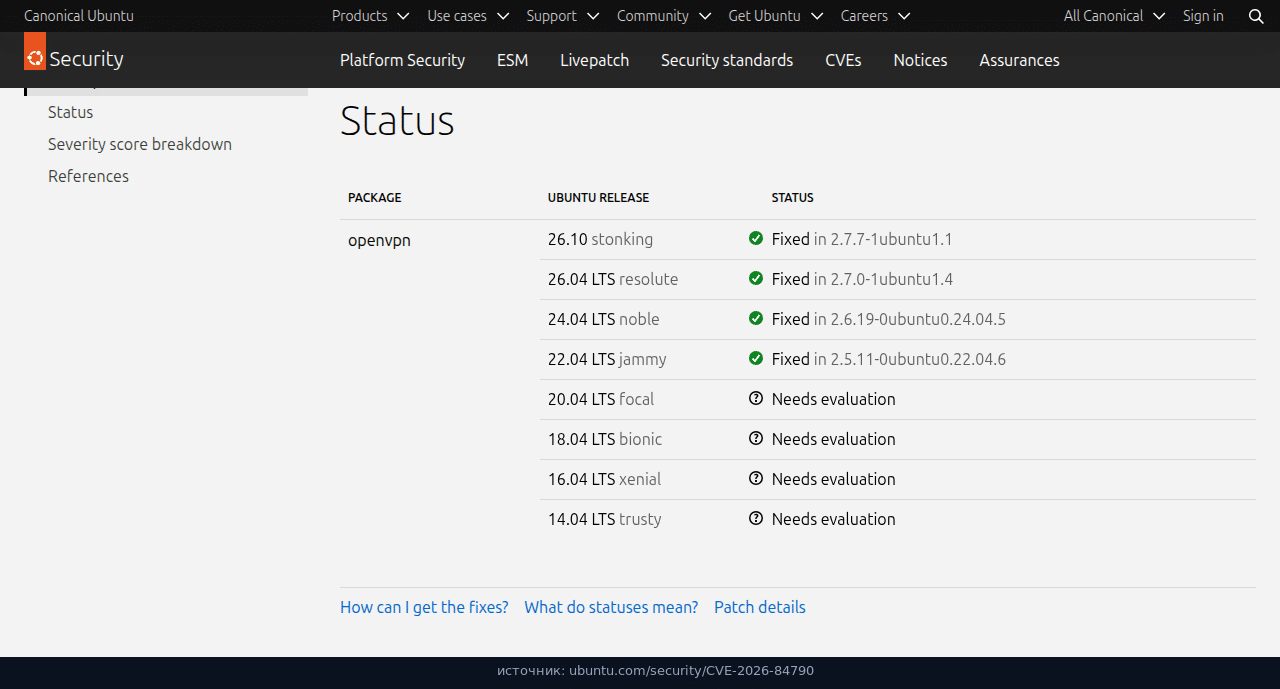
Task: Expand the Support dropdown
Action: [563, 16]
